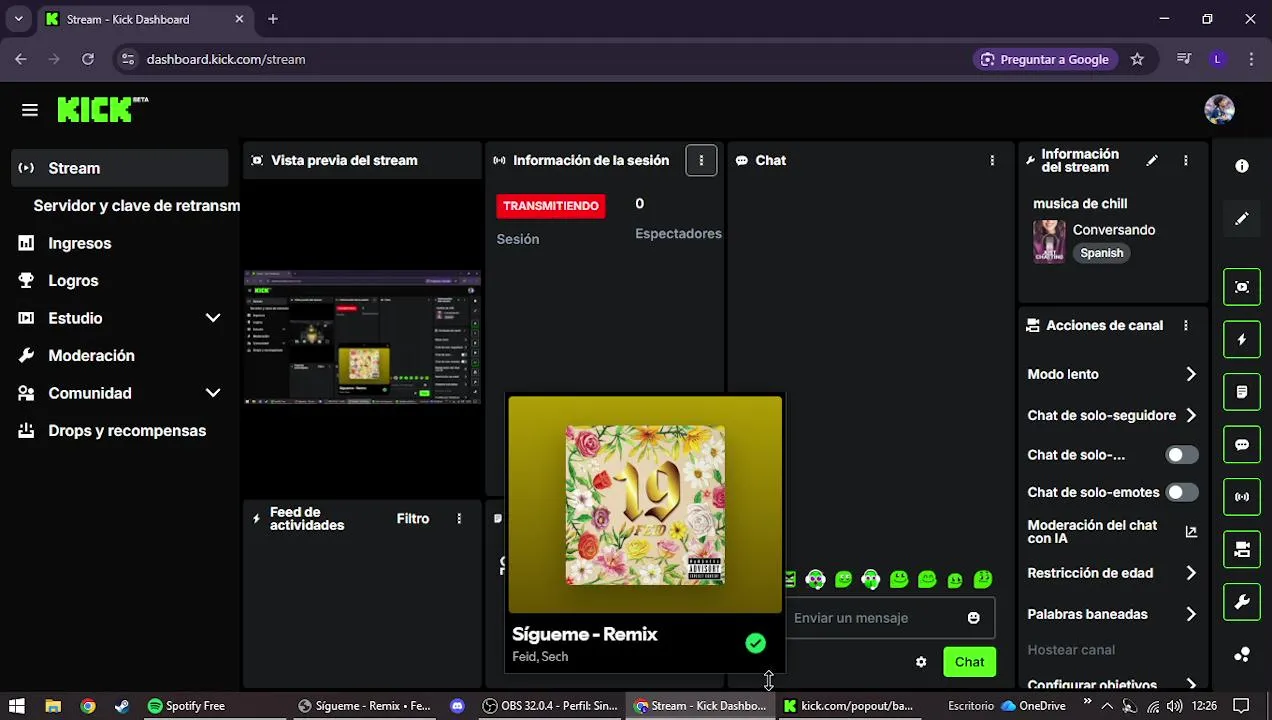
Task: Open Acciones de canal three-dot menu
Action: click(x=1186, y=325)
